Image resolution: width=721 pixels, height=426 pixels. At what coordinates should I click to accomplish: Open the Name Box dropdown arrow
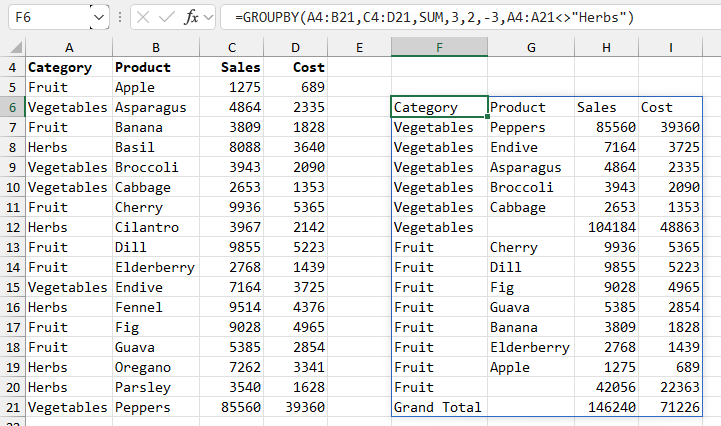point(99,17)
